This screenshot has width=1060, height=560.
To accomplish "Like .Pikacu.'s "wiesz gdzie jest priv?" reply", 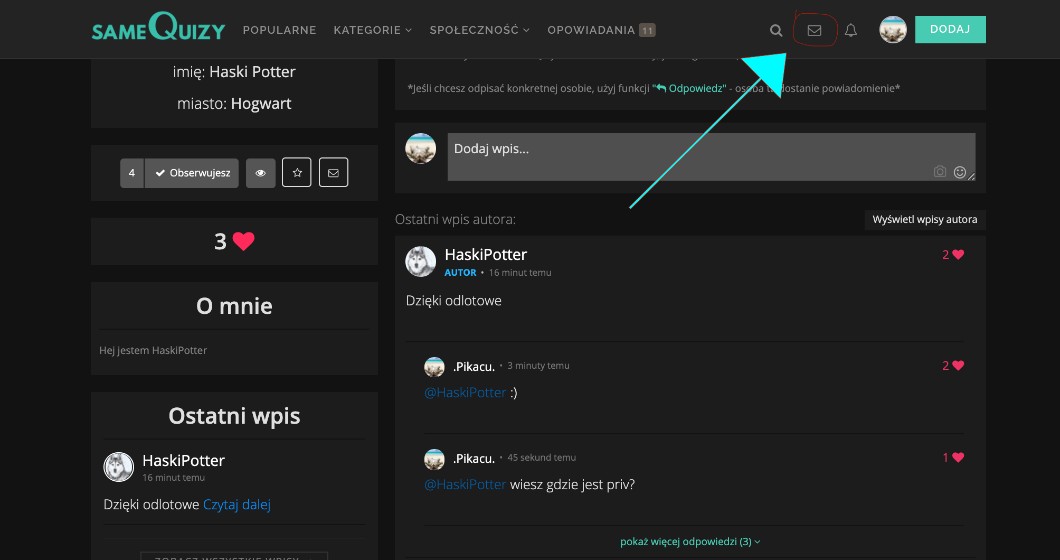I will [958, 458].
